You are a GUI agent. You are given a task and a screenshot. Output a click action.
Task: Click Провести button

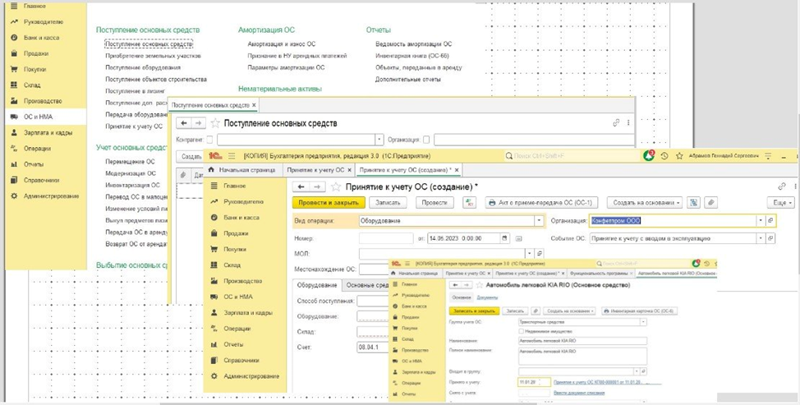(434, 202)
